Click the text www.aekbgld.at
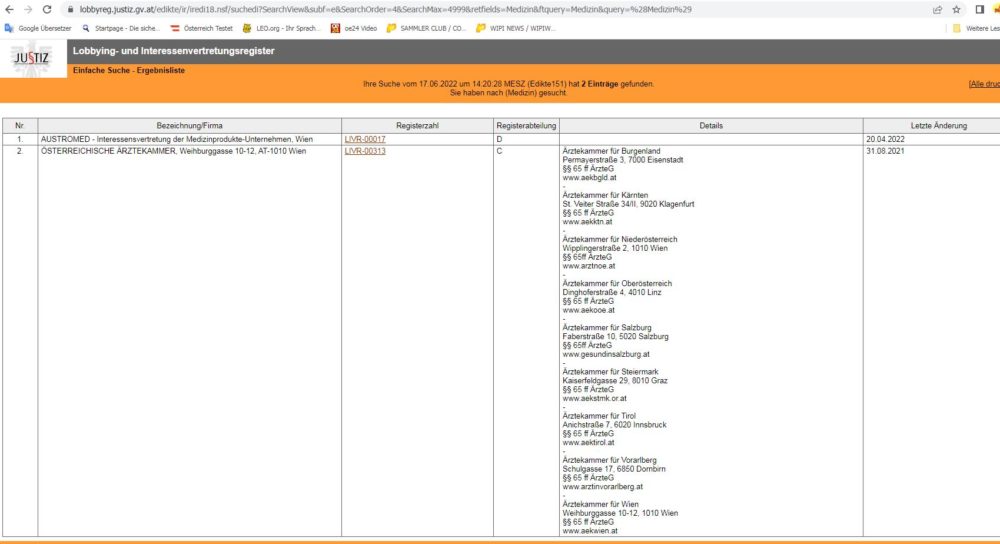Image resolution: width=1000 pixels, height=544 pixels. pos(589,178)
